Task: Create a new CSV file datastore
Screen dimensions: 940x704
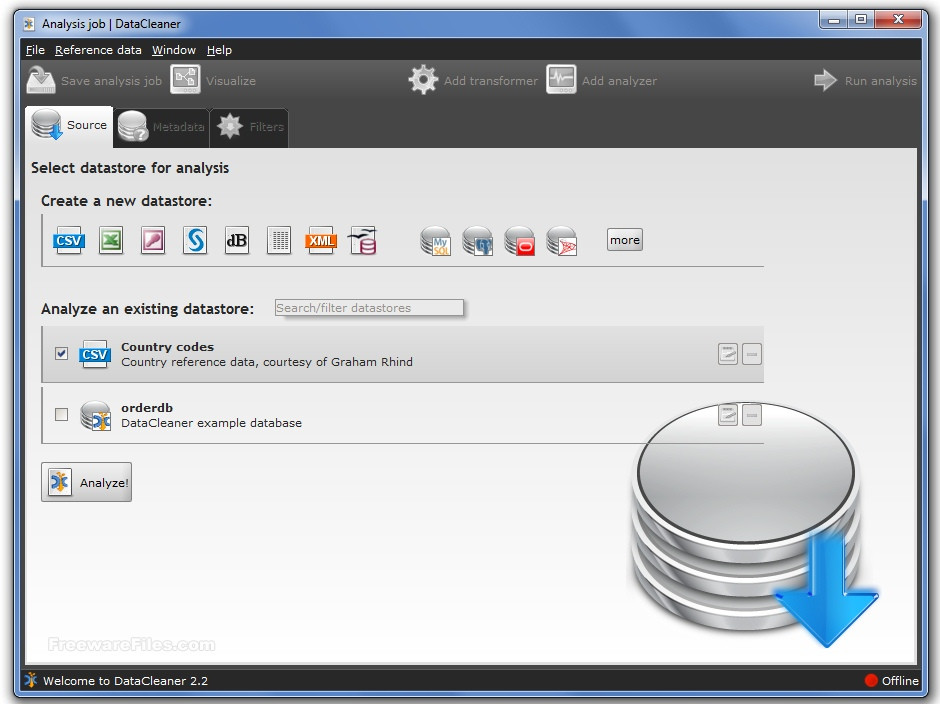Action: [x=69, y=240]
